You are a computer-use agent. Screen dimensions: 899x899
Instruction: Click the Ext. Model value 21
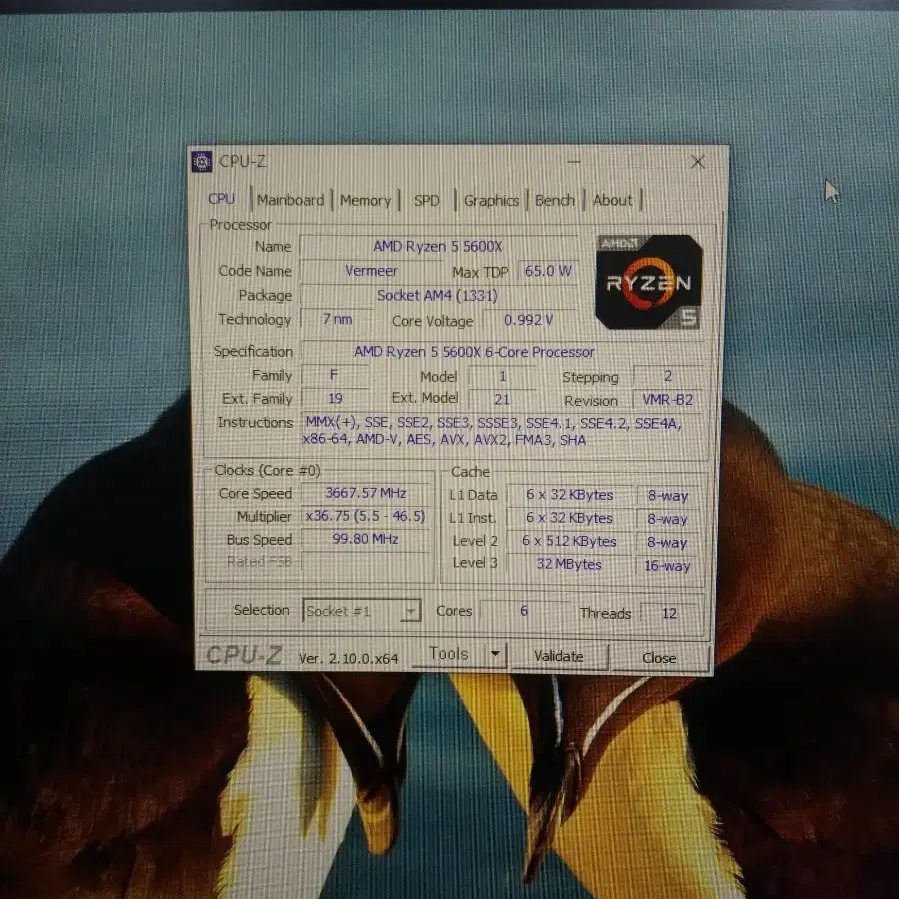tap(502, 399)
